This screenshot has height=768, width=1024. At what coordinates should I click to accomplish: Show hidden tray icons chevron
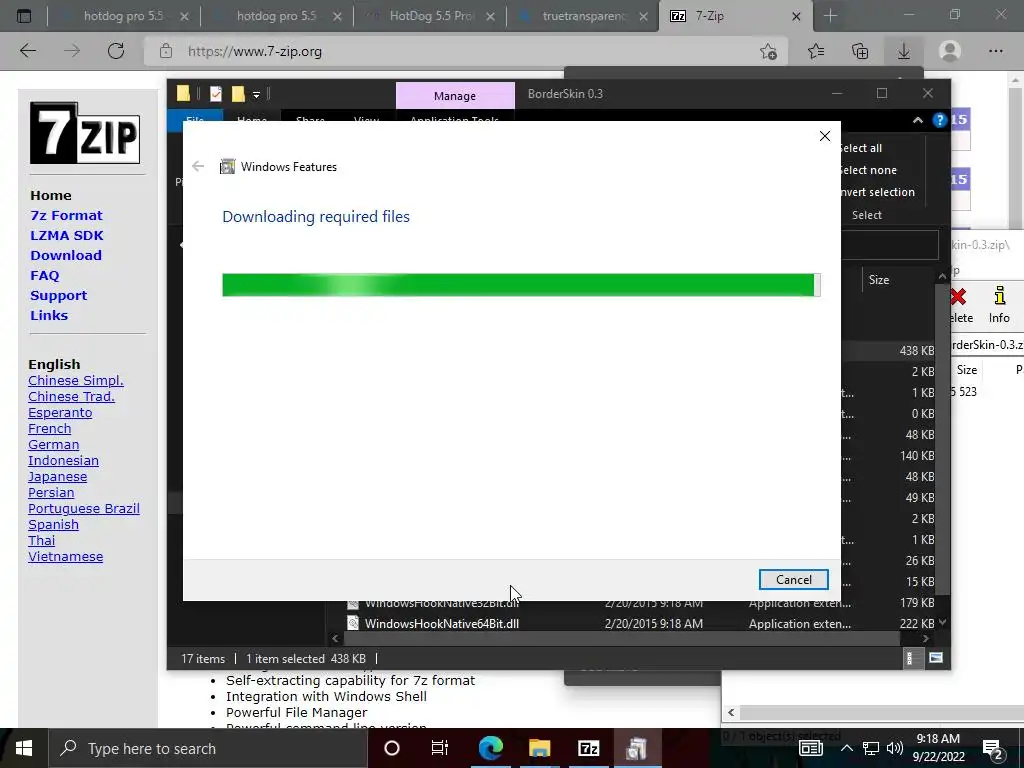(x=846, y=748)
